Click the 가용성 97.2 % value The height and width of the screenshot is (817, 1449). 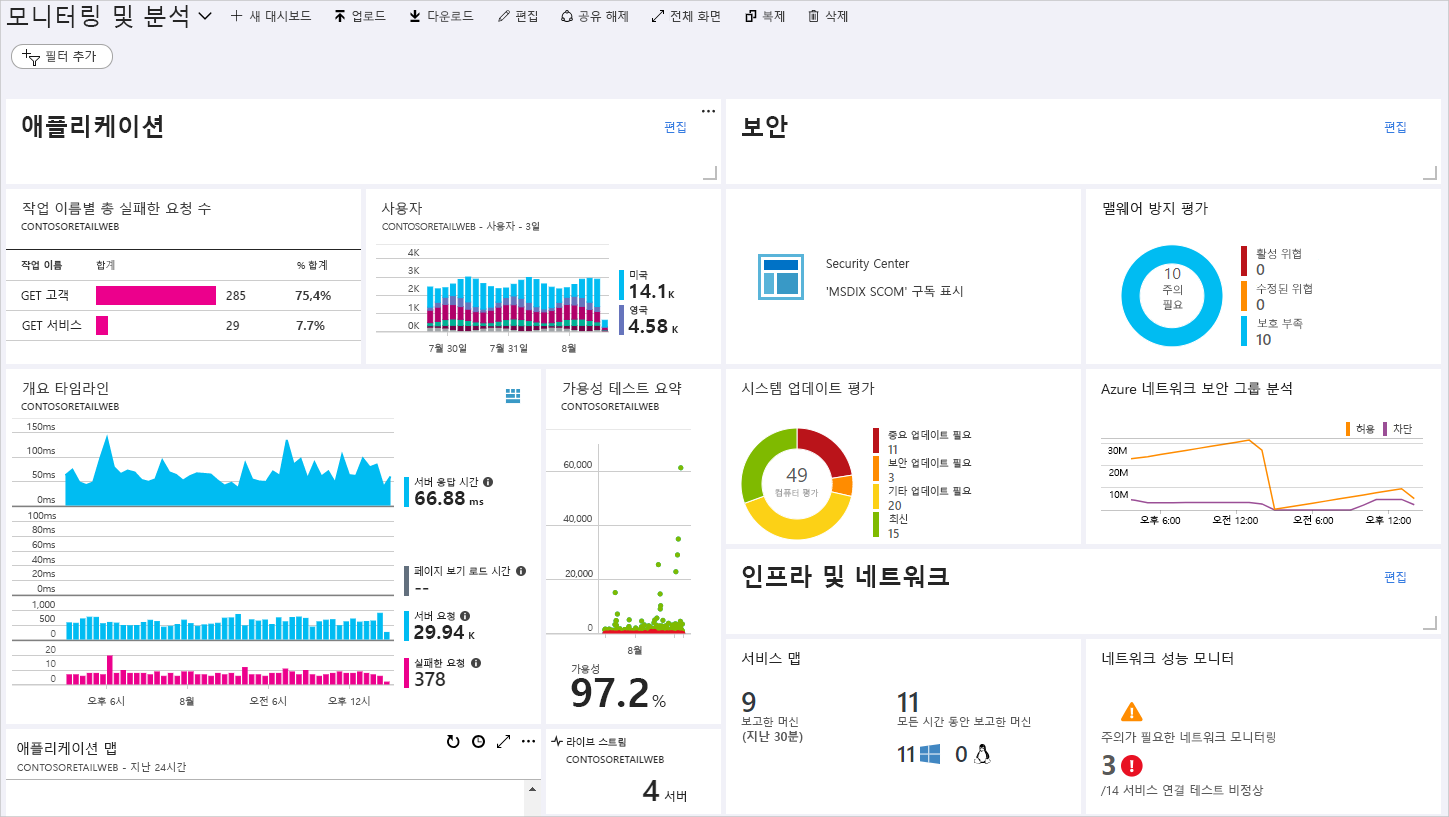(x=618, y=692)
